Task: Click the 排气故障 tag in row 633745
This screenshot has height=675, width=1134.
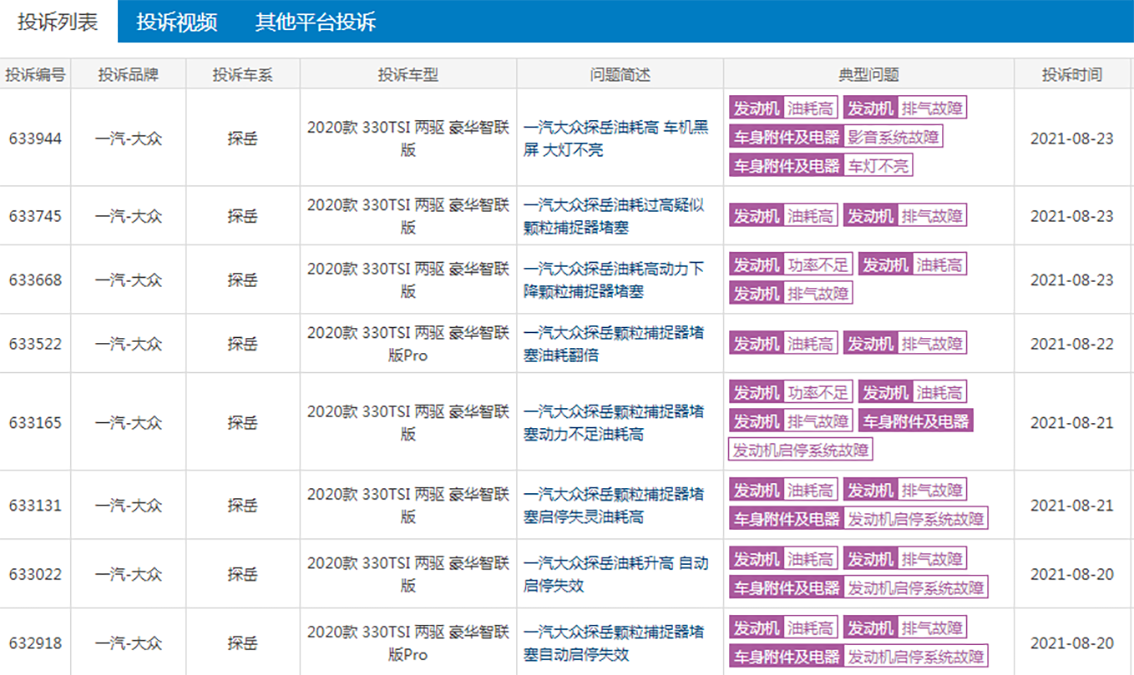Action: click(x=932, y=216)
